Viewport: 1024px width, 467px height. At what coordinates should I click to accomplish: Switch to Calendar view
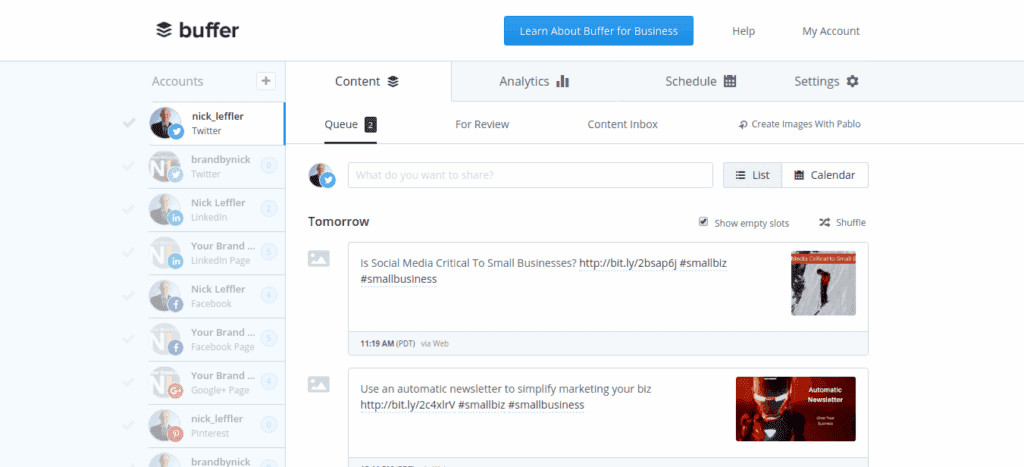click(x=825, y=175)
